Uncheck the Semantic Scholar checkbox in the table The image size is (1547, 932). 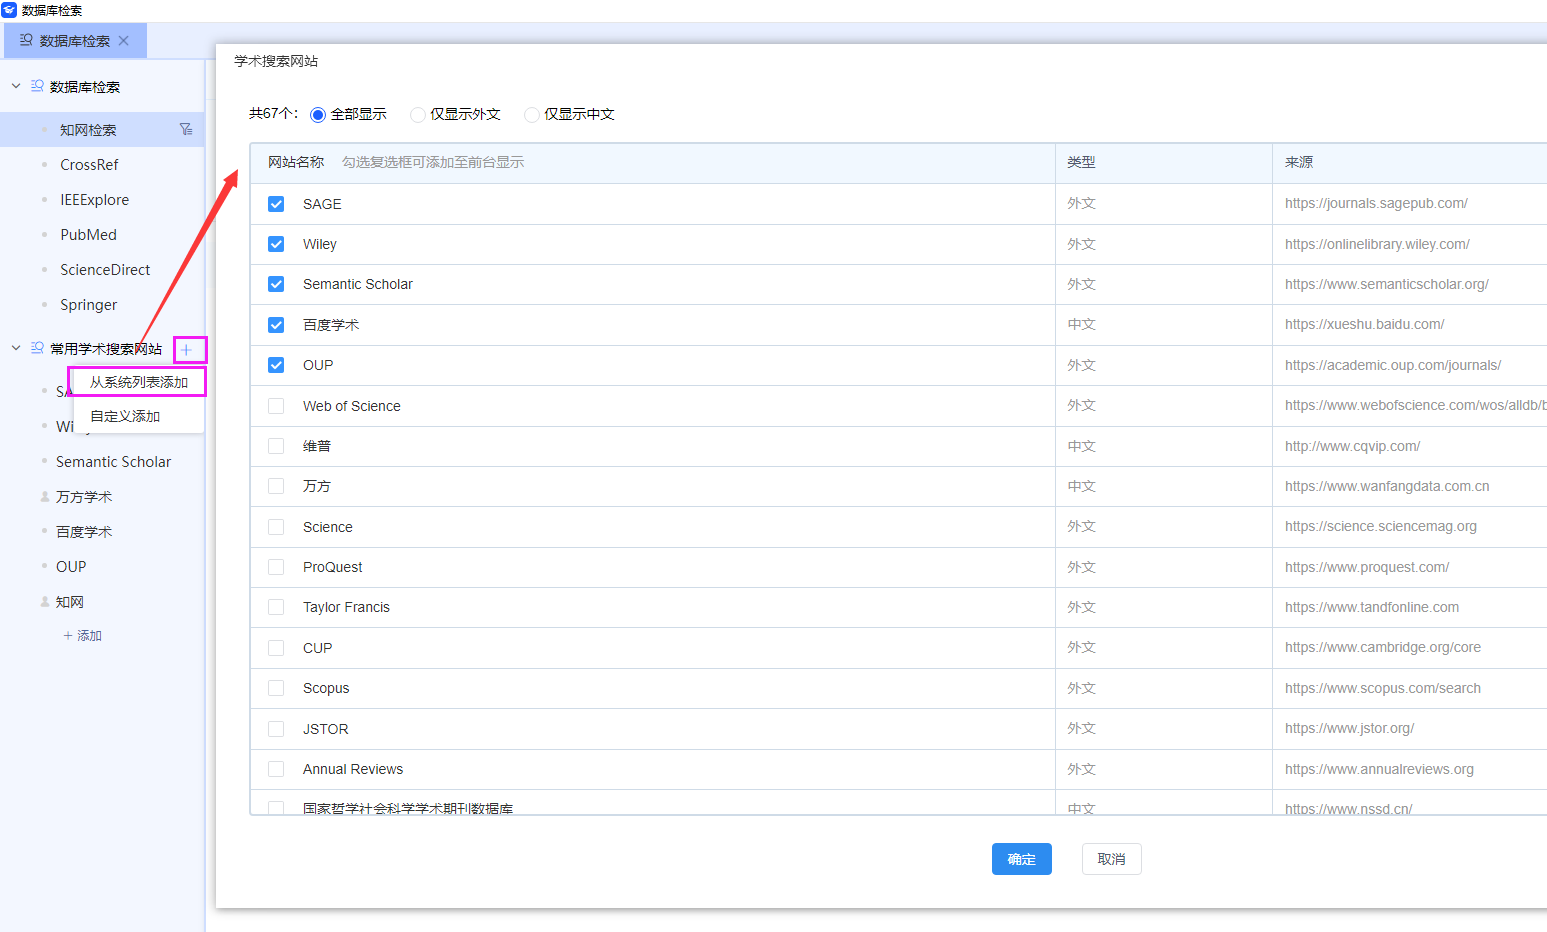pos(276,284)
